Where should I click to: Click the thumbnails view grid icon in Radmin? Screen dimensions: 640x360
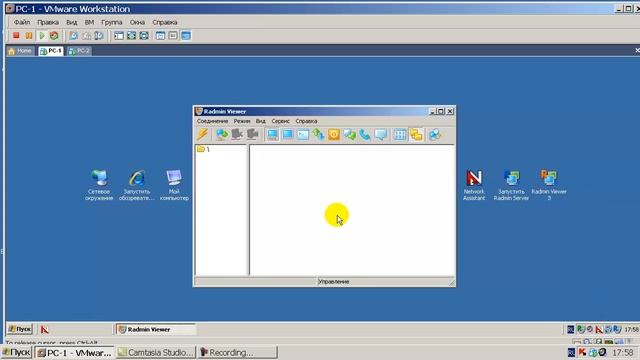(x=400, y=134)
